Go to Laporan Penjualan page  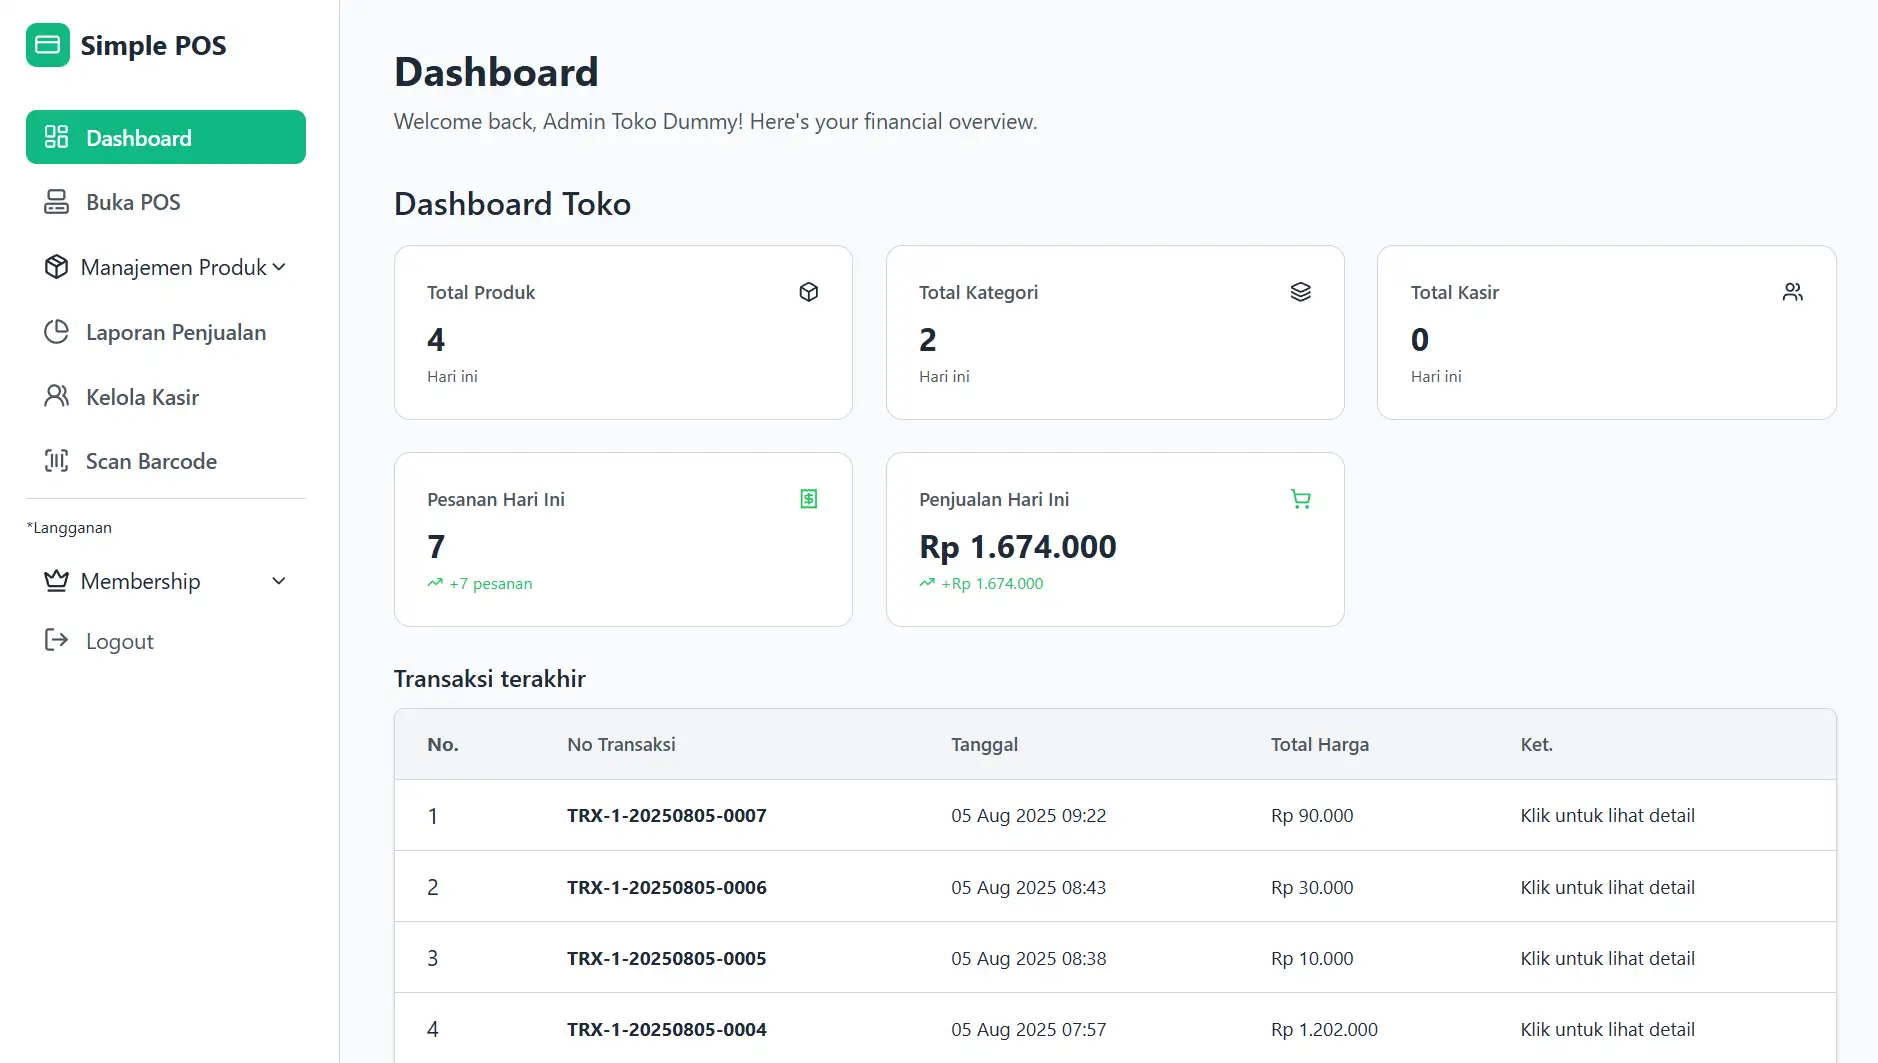(x=166, y=332)
